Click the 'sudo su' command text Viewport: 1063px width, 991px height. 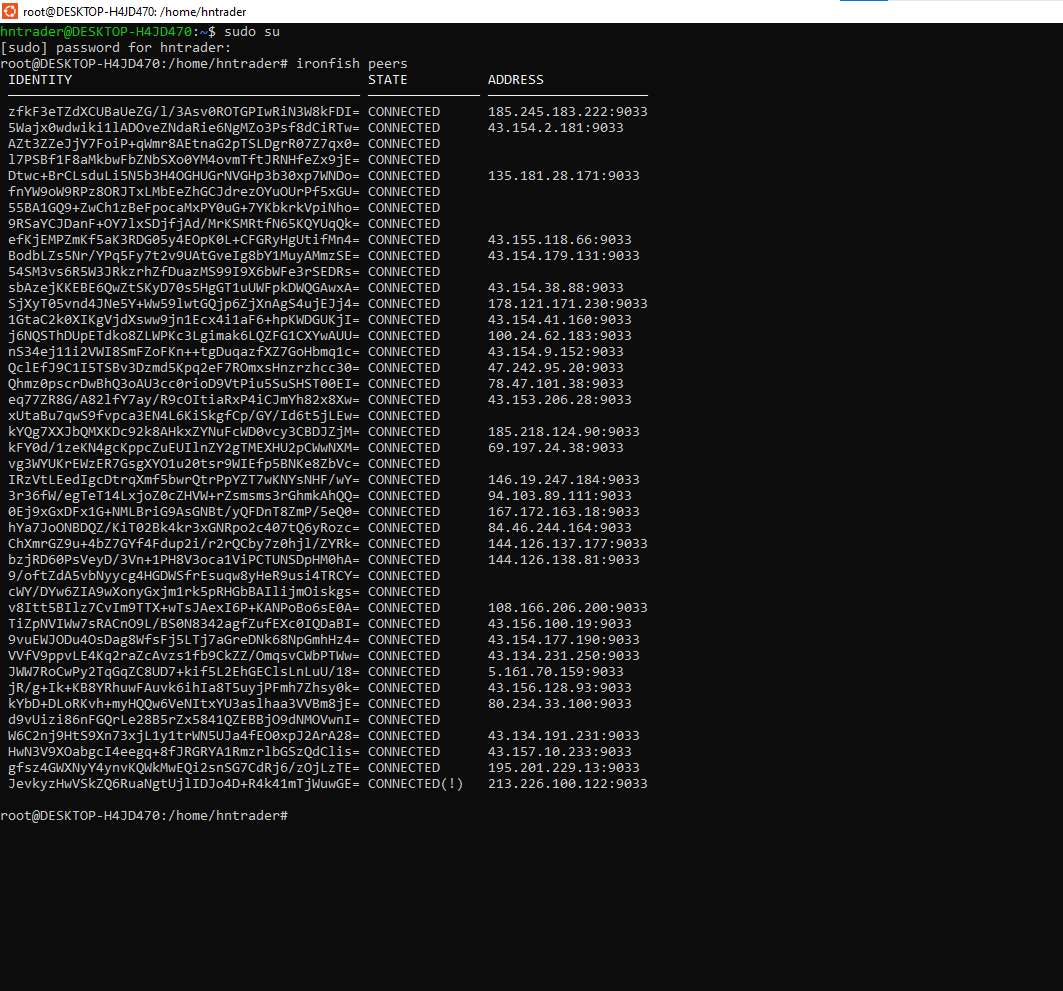(252, 32)
